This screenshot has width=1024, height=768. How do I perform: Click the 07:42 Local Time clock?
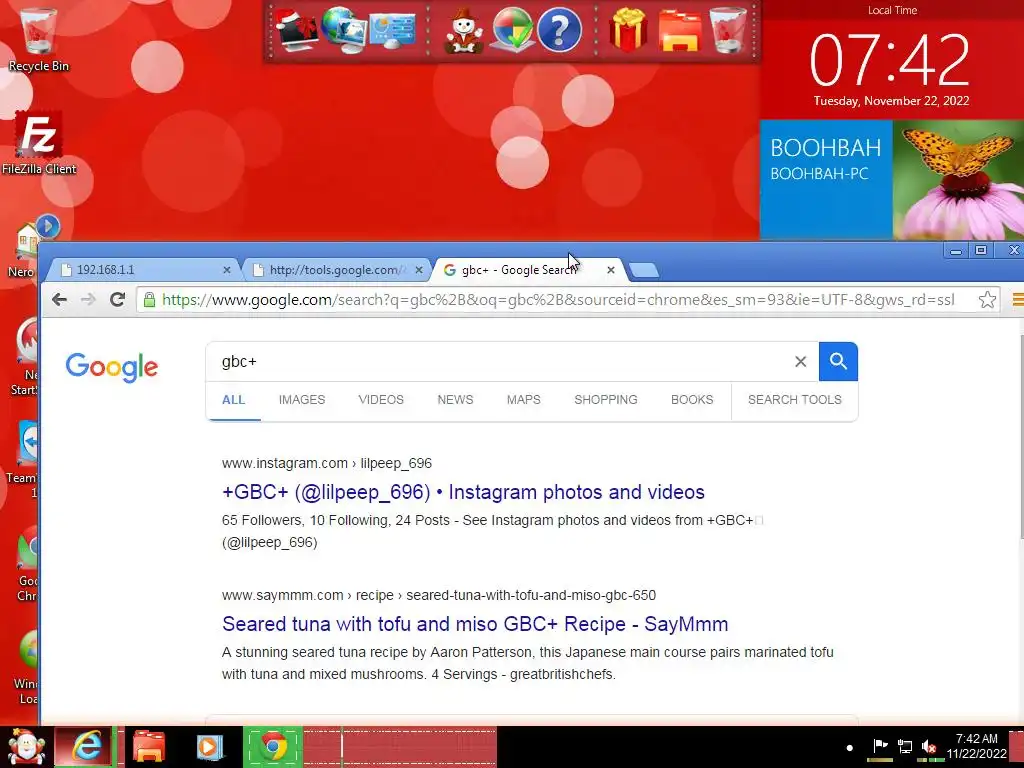pyautogui.click(x=890, y=60)
